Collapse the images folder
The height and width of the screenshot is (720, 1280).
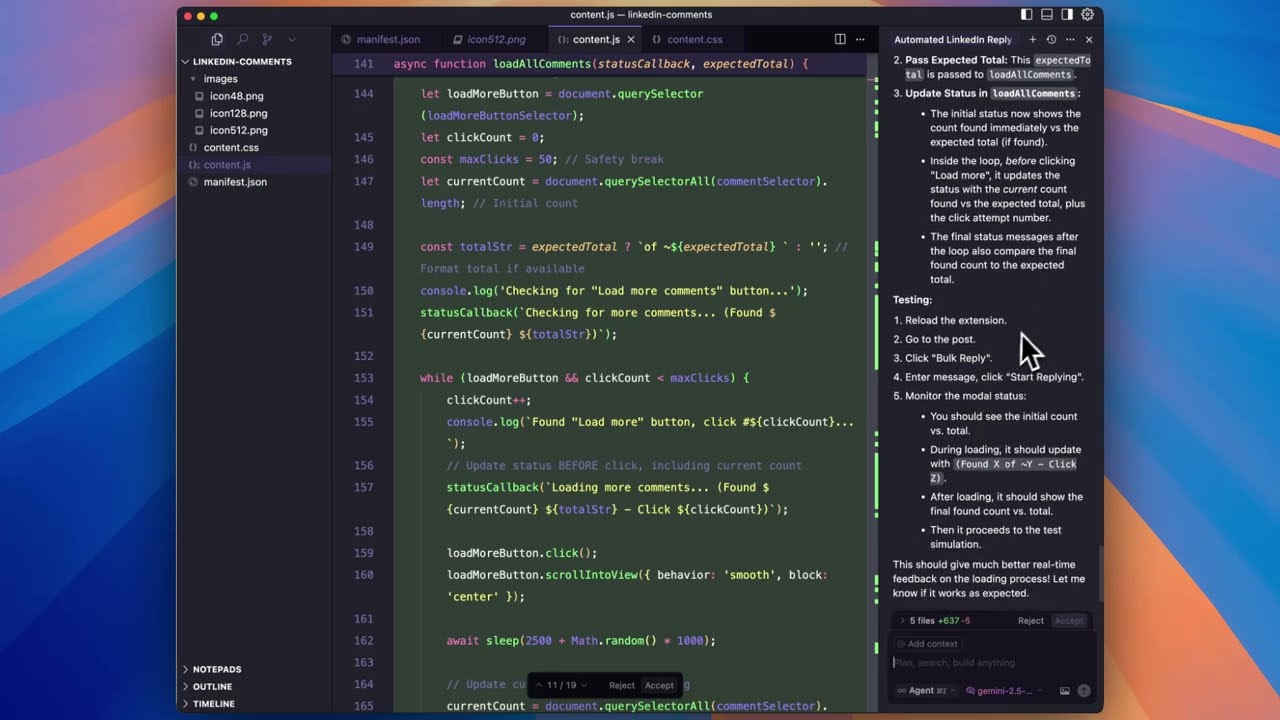220,79
